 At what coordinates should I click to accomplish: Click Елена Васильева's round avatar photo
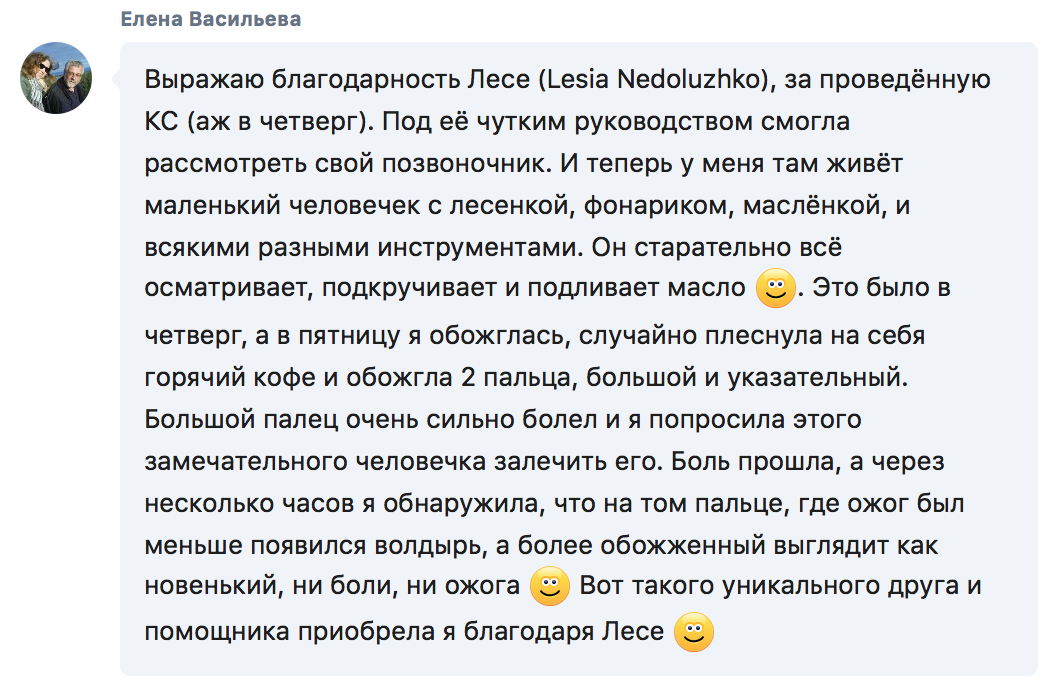pyautogui.click(x=56, y=78)
